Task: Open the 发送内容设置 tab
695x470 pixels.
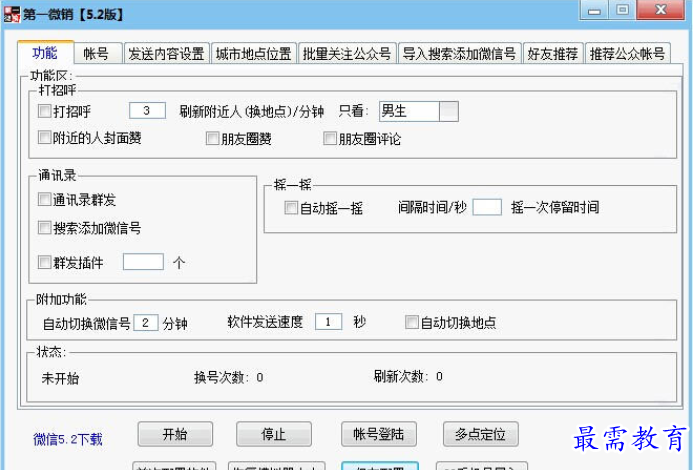Action: click(x=166, y=54)
